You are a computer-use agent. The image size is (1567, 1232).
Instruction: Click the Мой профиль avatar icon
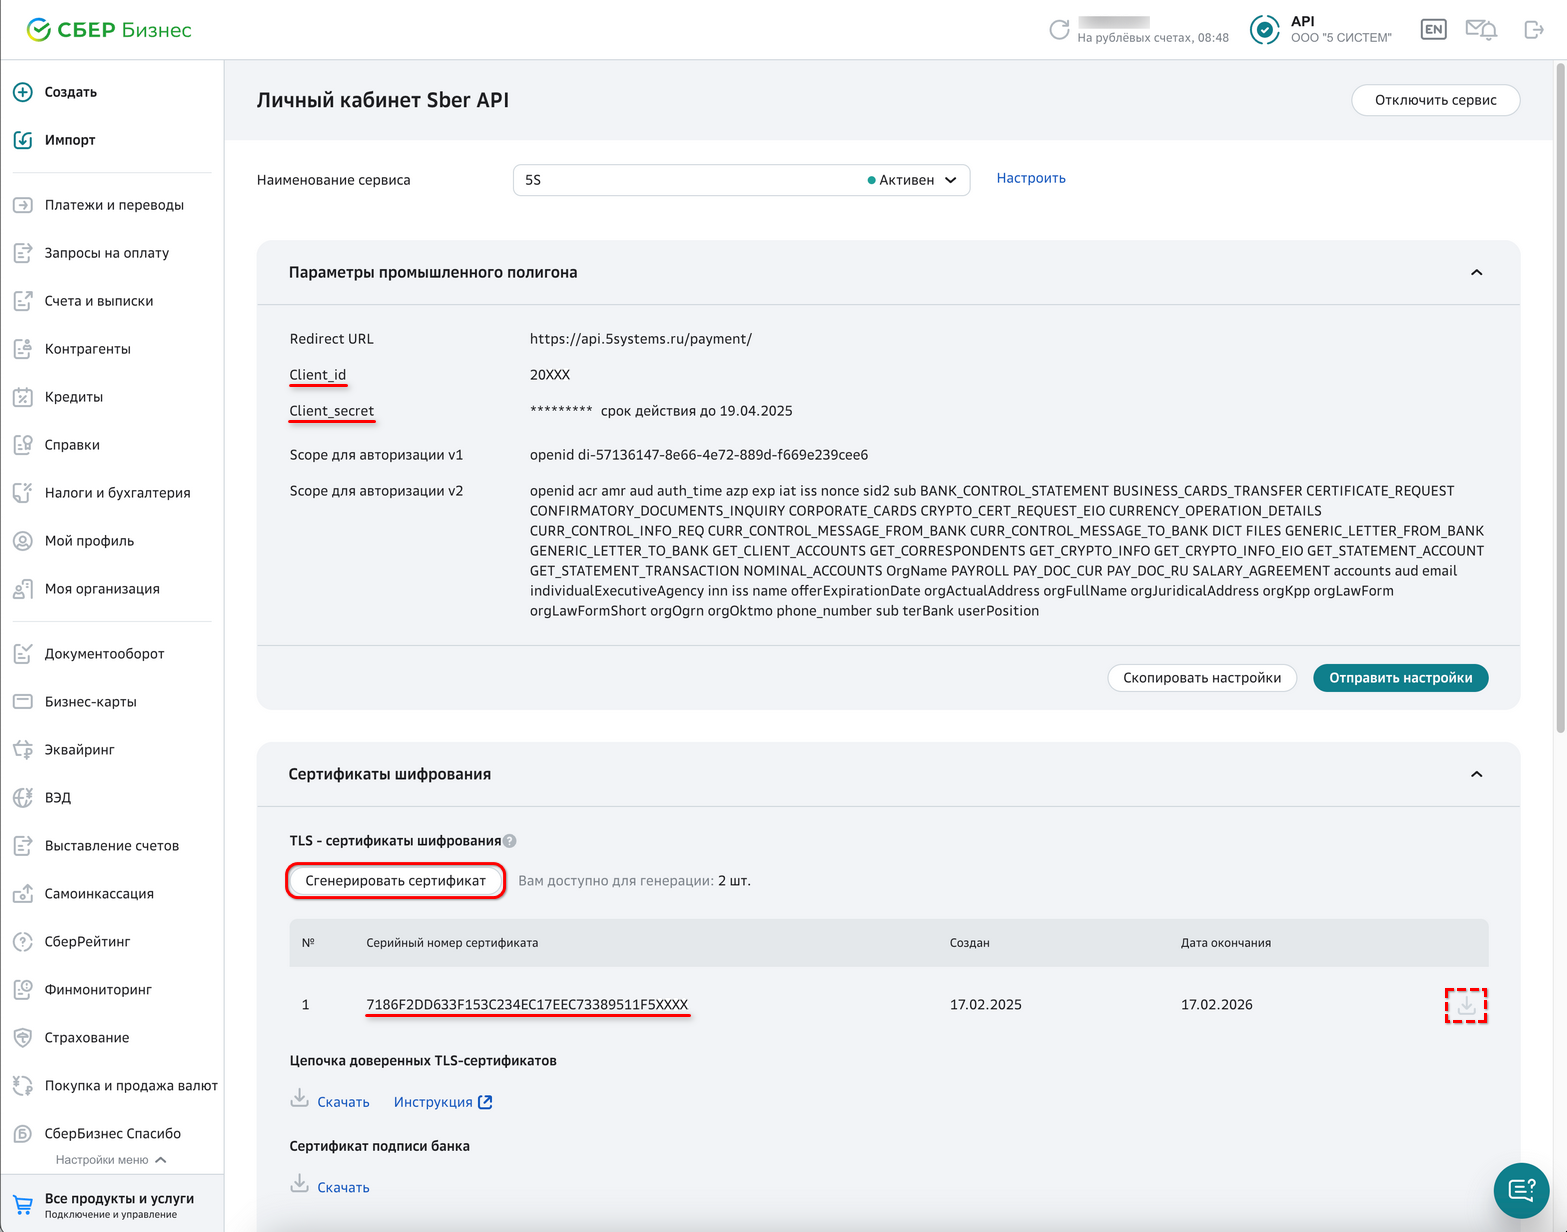click(23, 541)
